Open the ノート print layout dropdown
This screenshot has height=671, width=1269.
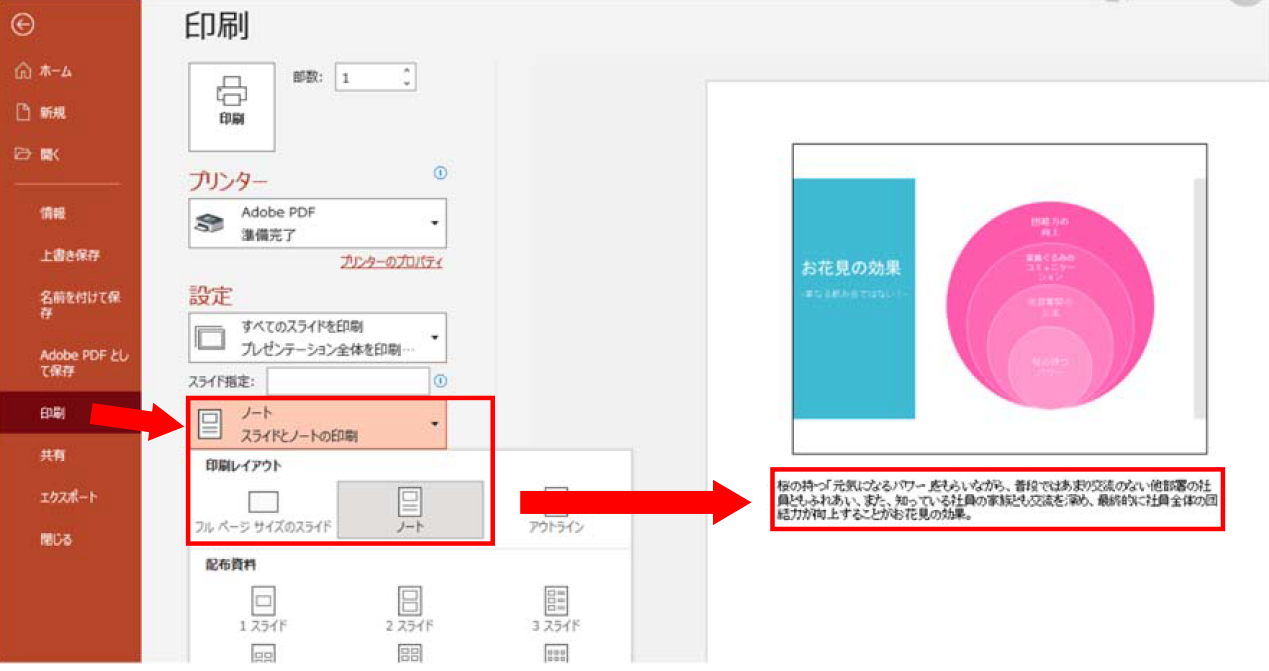coord(317,425)
